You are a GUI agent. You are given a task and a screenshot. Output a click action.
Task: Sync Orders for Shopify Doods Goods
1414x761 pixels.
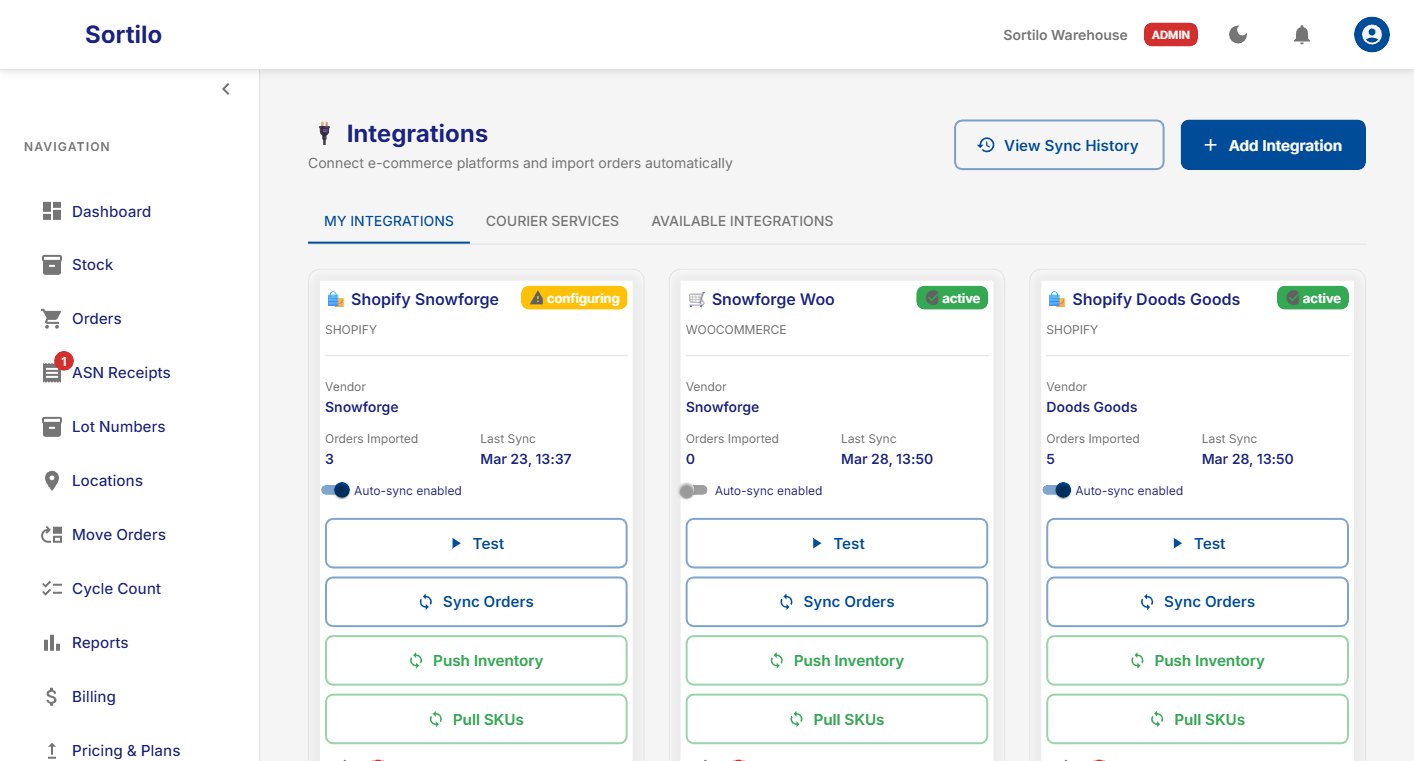tap(1197, 602)
